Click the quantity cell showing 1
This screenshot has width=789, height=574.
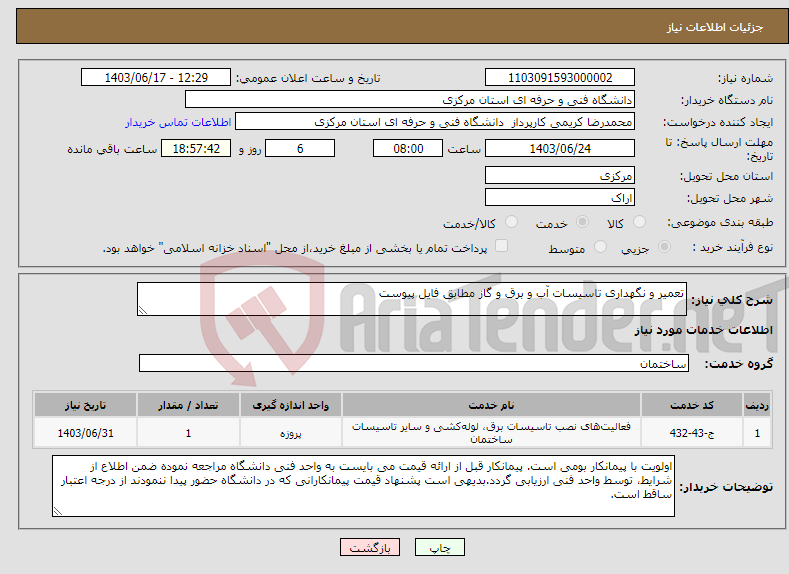point(188,433)
